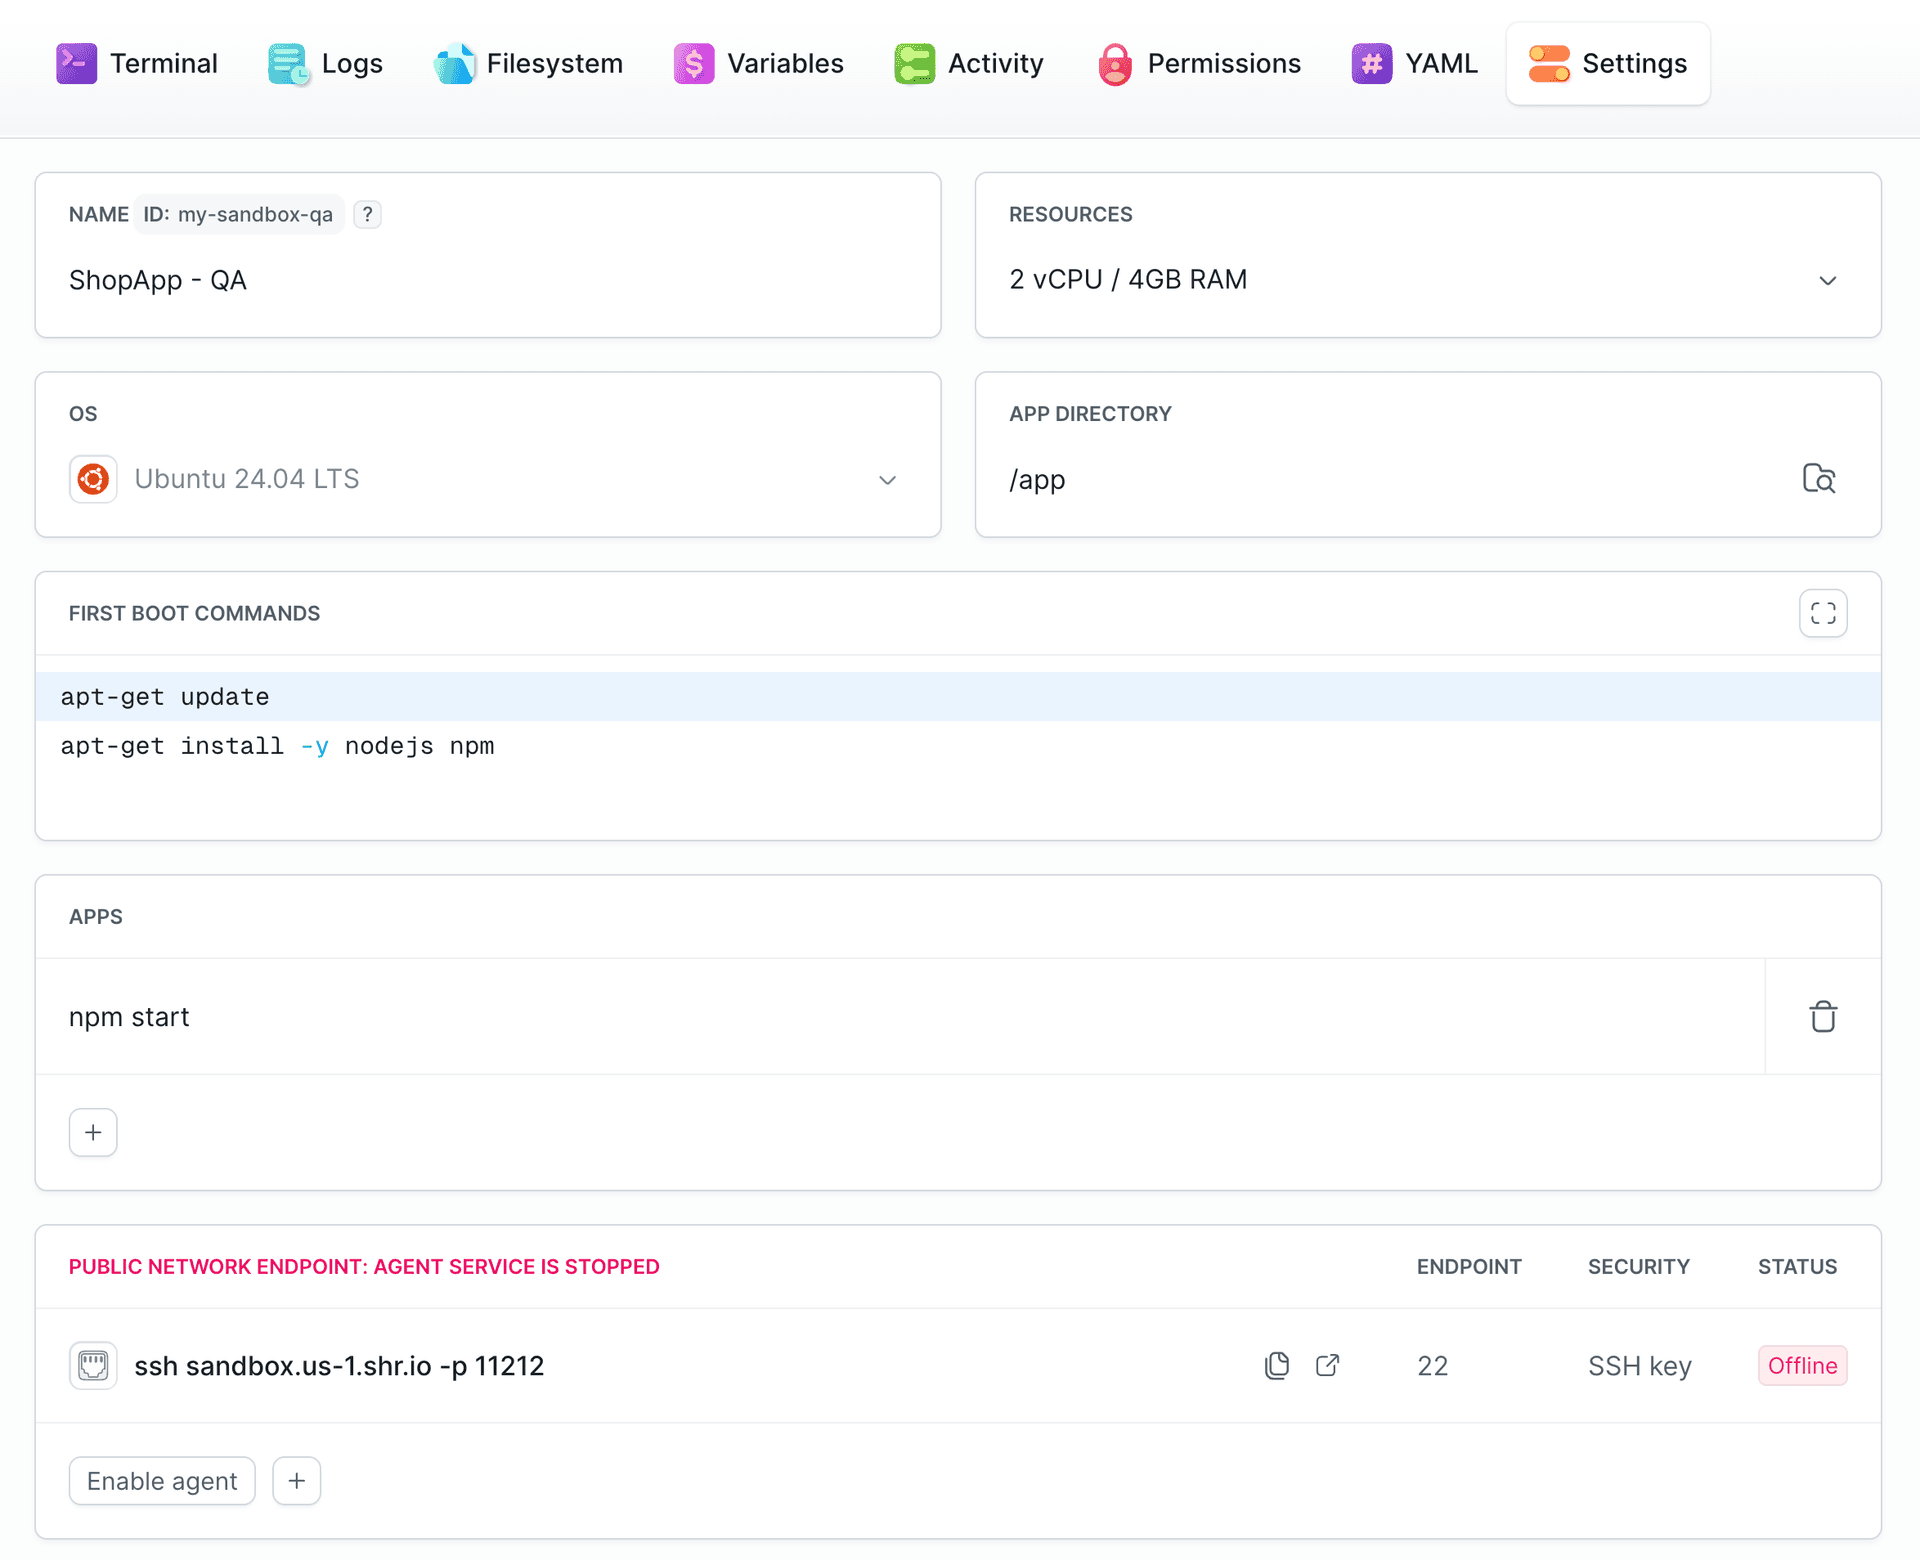Expand First Boot Commands editor fullscreen
1920x1560 pixels.
click(1822, 613)
